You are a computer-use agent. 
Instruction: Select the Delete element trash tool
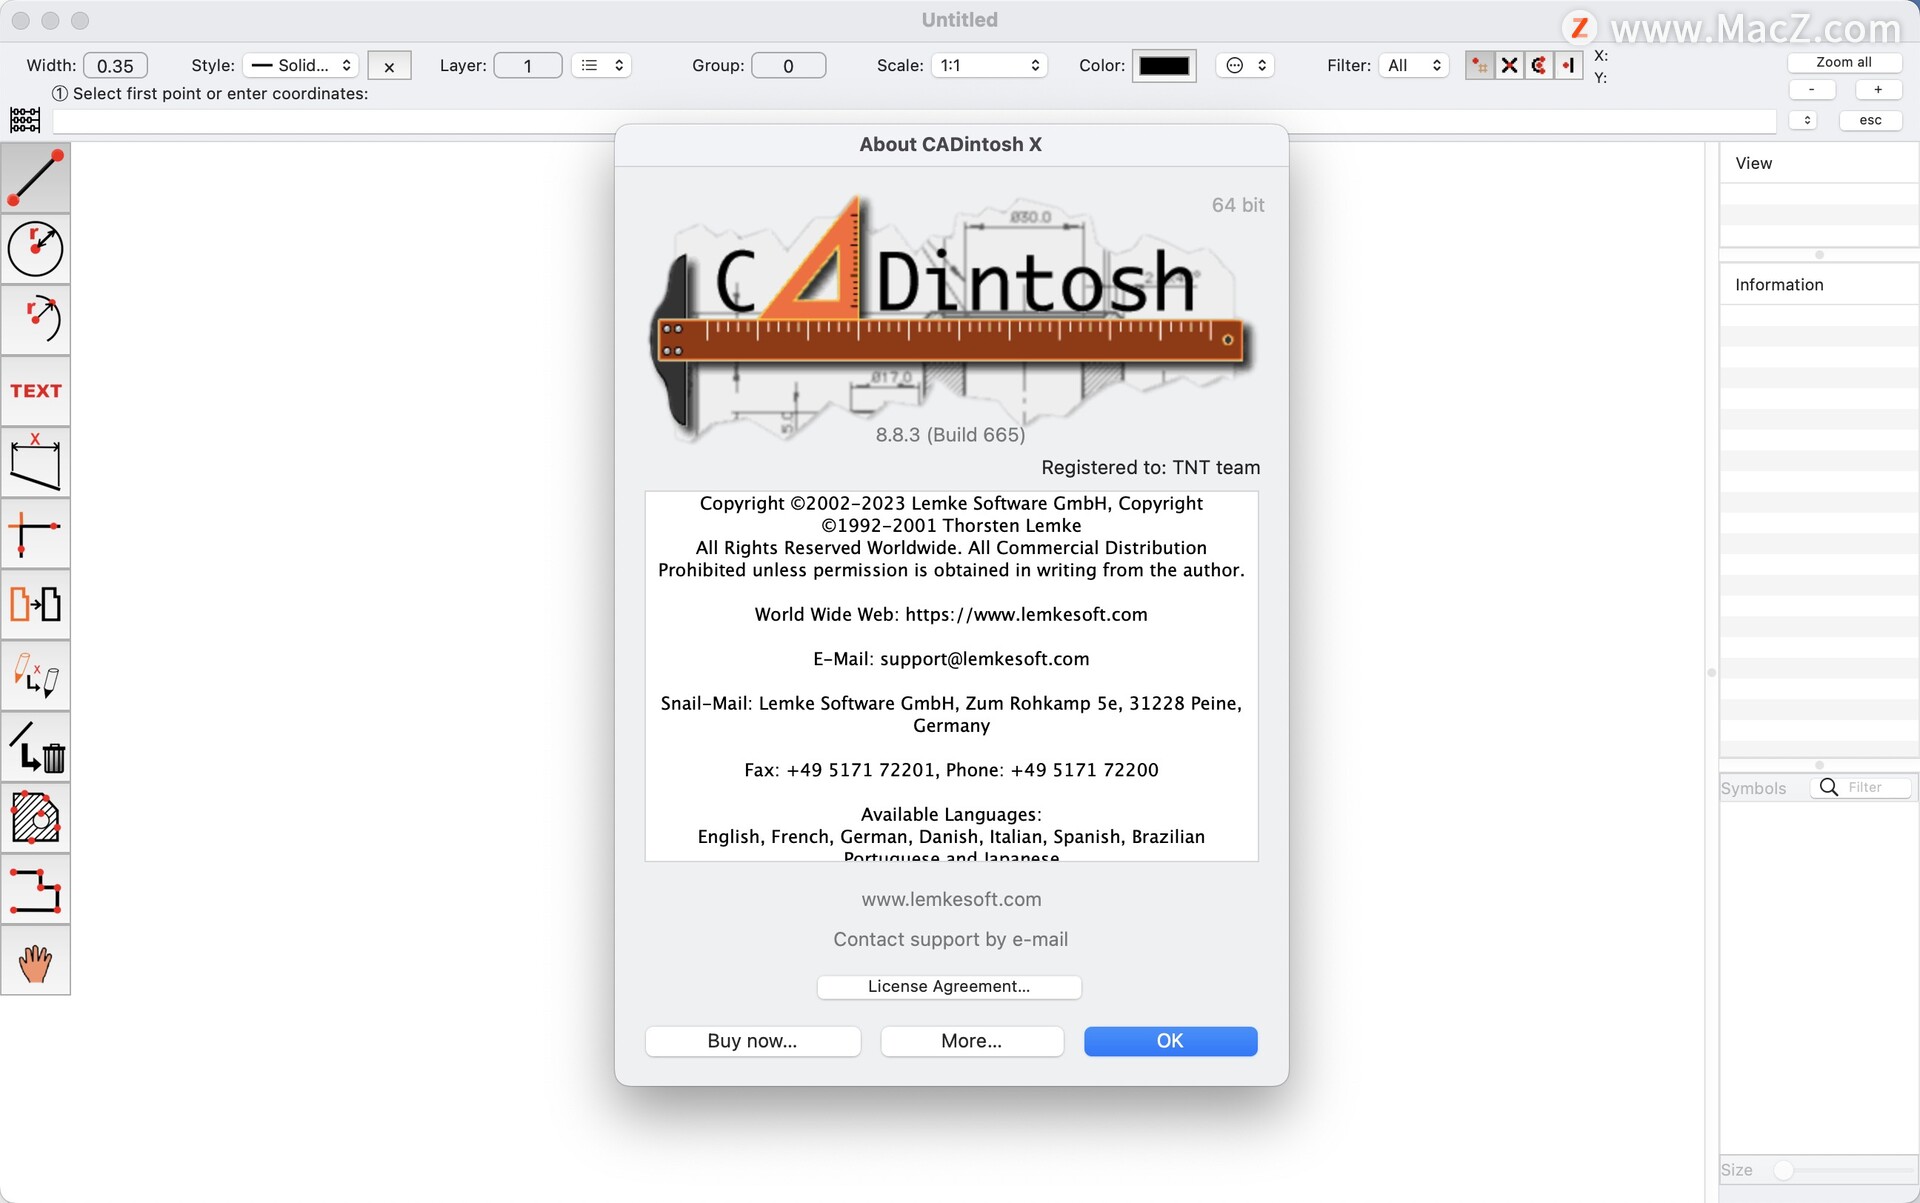35,747
